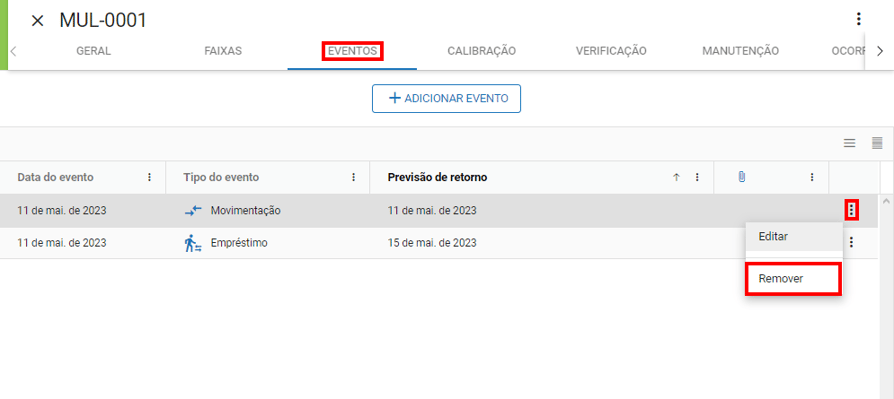This screenshot has height=399, width=894.
Task: Choose Remover from the context menu
Action: coord(793,279)
